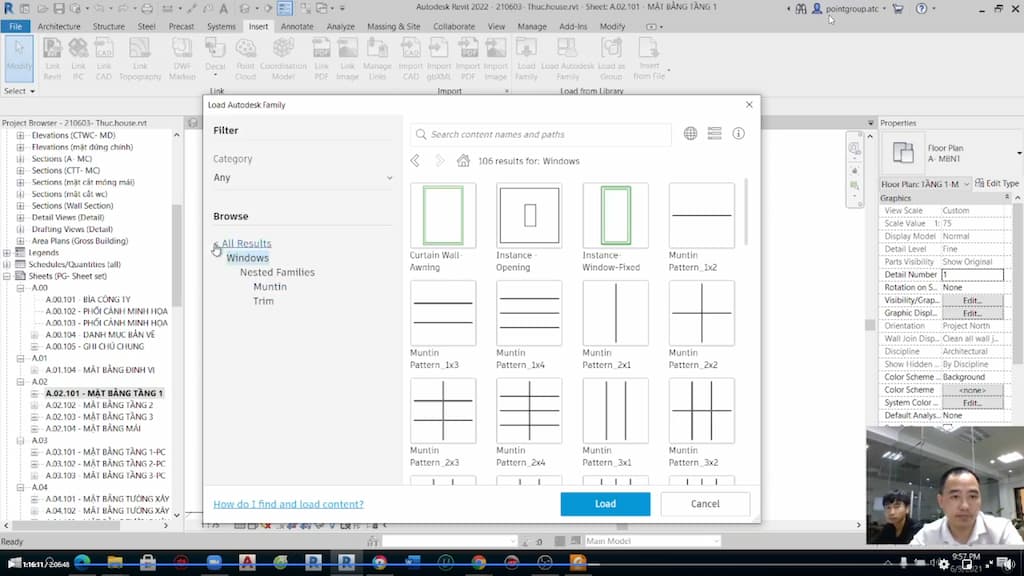The height and width of the screenshot is (576, 1024).
Task: Select the Muntin Pattern_2x2 thumbnail
Action: click(x=702, y=313)
